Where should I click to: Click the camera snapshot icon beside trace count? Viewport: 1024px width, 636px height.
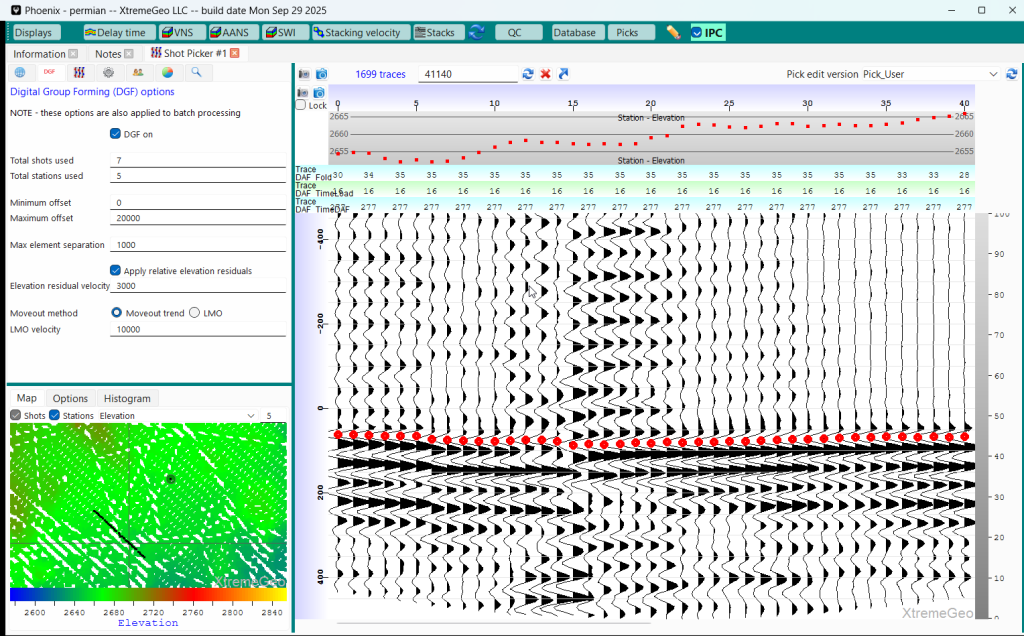pyautogui.click(x=322, y=74)
